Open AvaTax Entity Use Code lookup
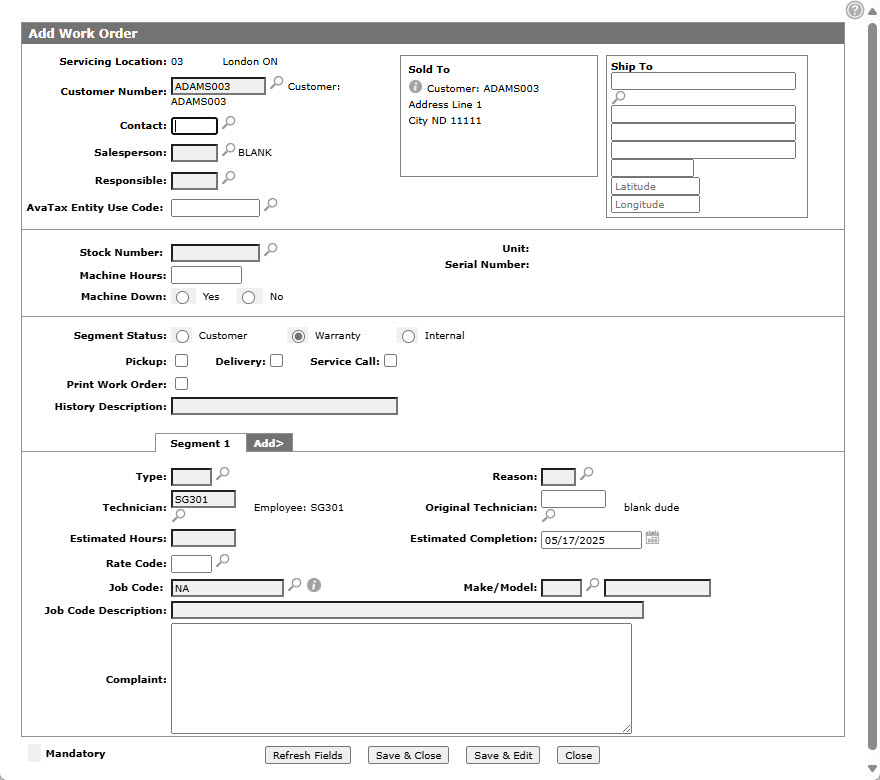 click(x=271, y=205)
